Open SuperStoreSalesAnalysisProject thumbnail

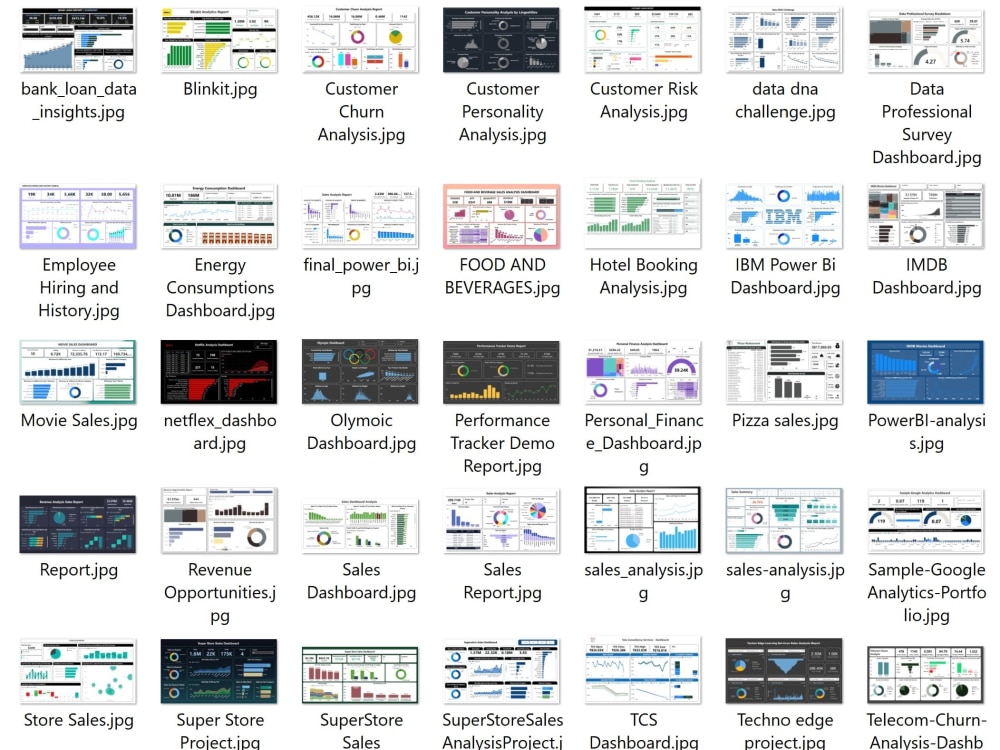point(502,671)
